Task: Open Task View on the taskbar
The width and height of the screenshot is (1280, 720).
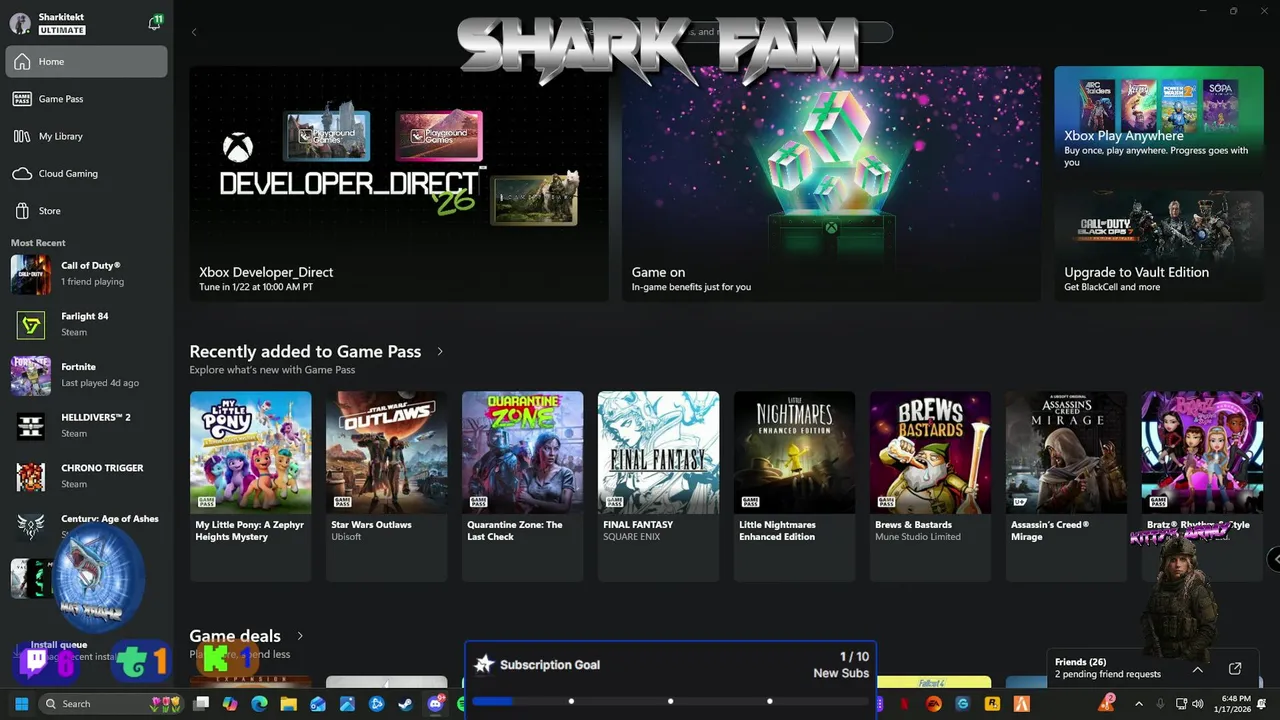Action: 201,704
